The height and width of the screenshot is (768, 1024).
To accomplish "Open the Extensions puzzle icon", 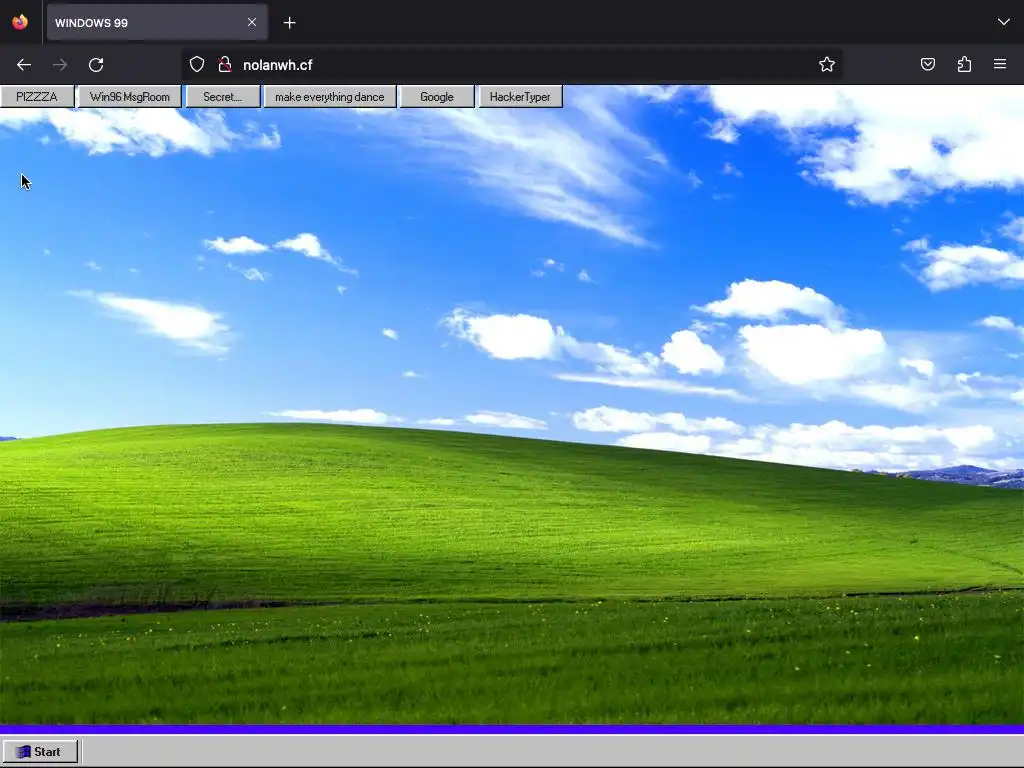I will pyautogui.click(x=964, y=64).
